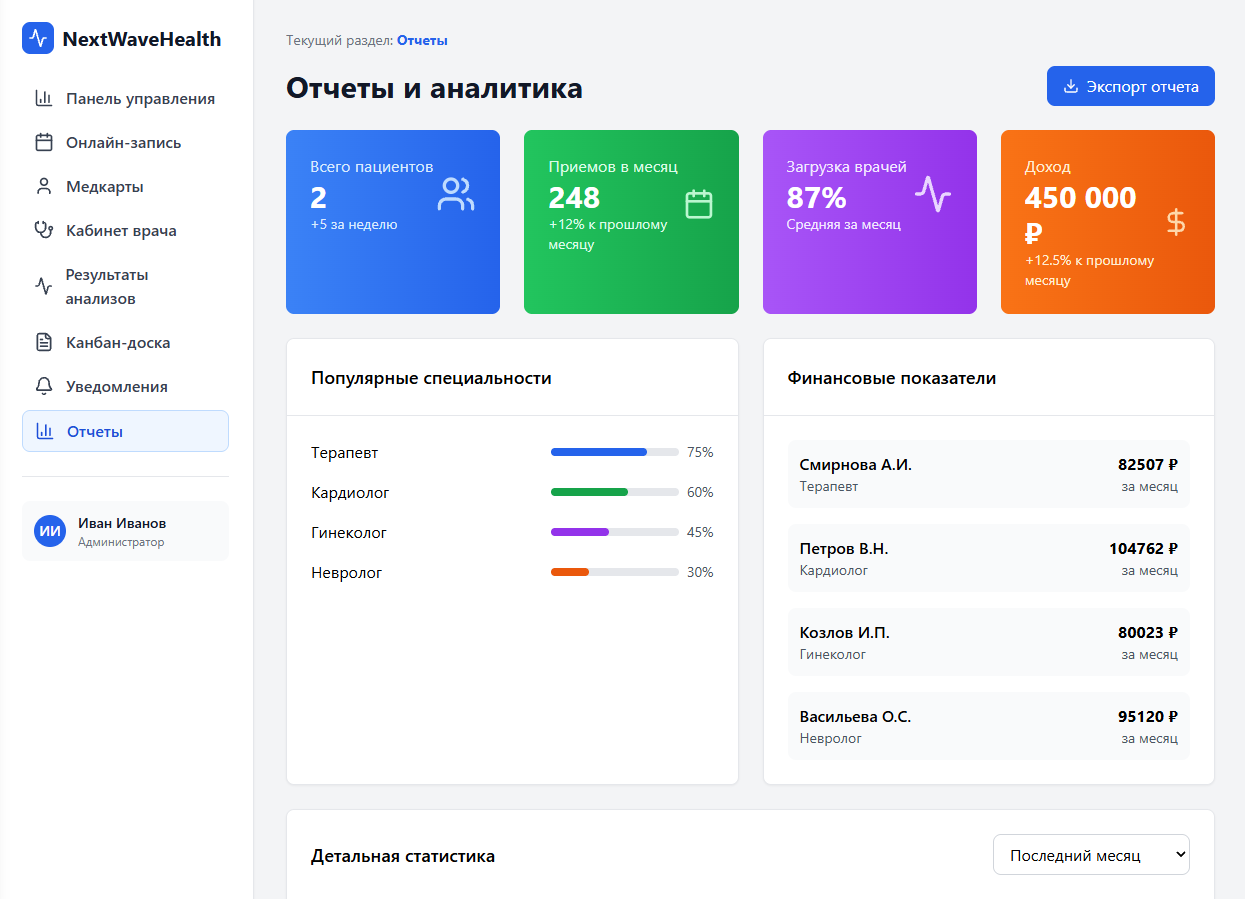Viewport: 1245px width, 899px height.
Task: Click the NextWaveHealth logo icon
Action: coord(38,38)
